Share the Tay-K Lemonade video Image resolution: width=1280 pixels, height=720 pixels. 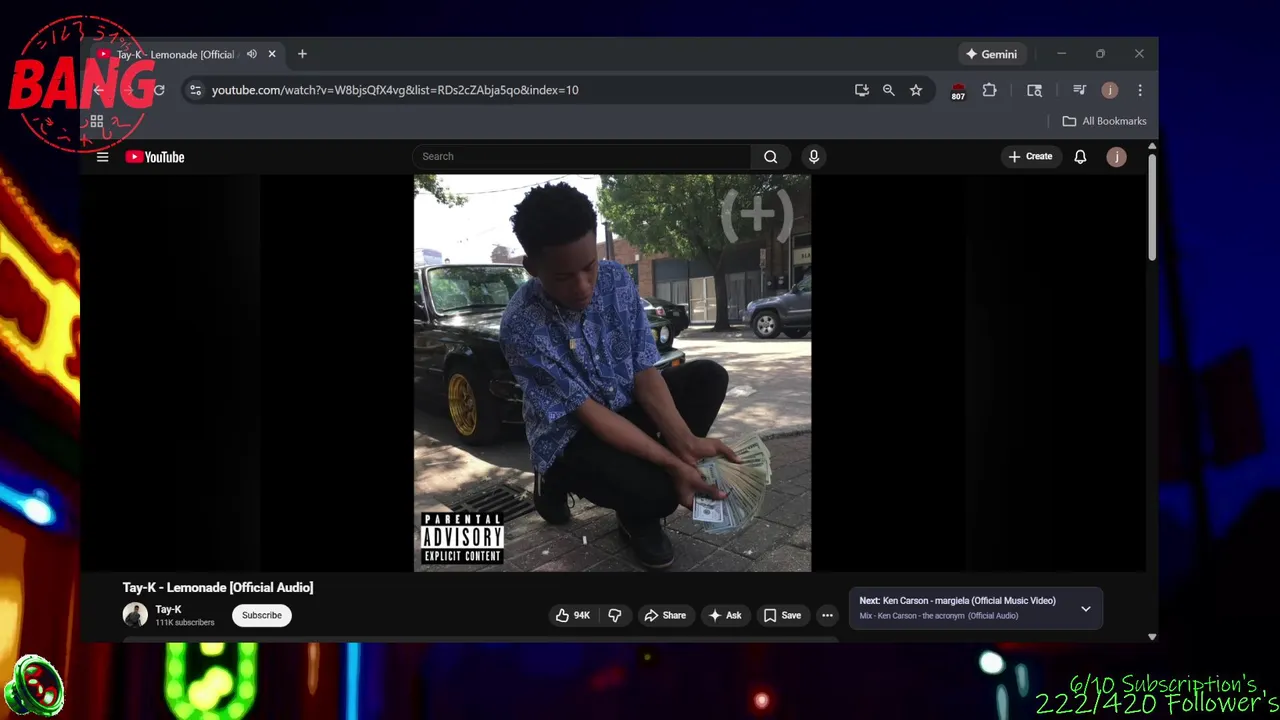tap(665, 616)
